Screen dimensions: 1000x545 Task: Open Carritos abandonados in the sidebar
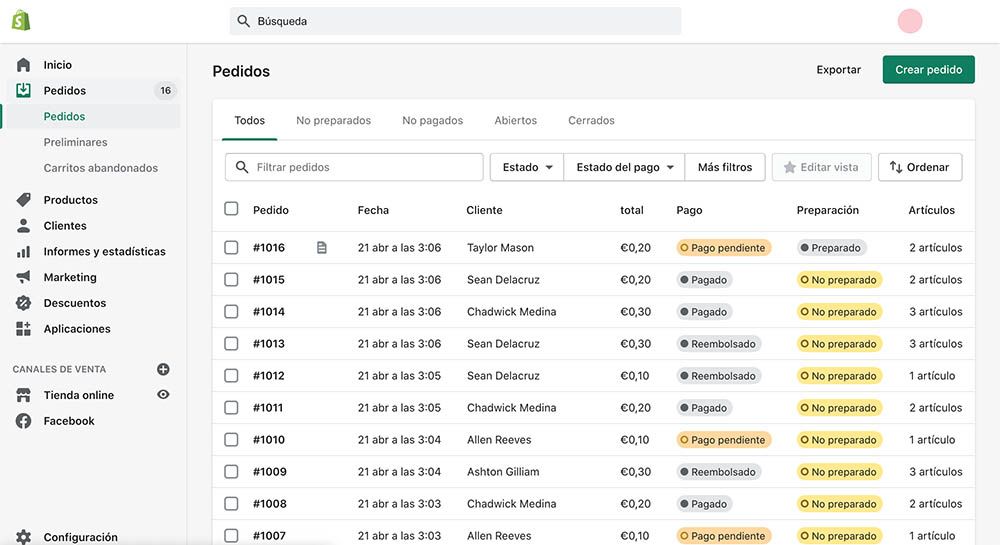101,168
